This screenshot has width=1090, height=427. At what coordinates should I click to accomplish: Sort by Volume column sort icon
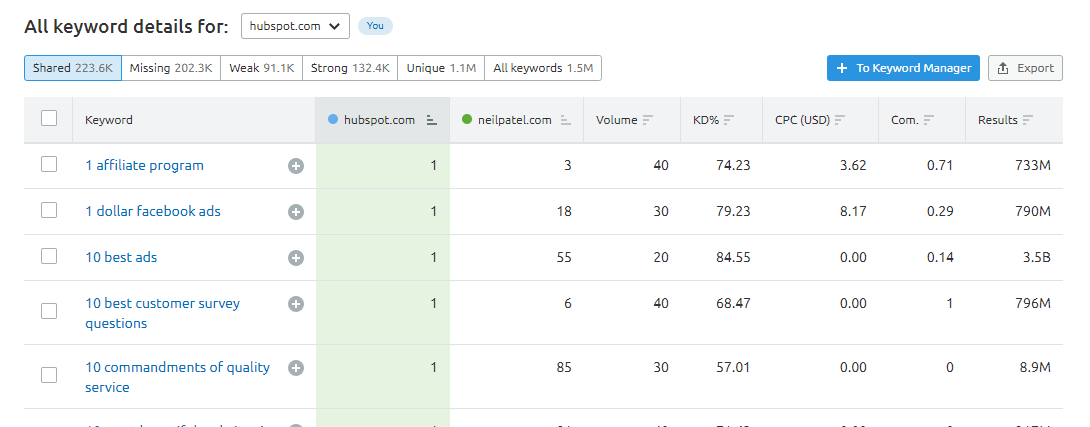pos(648,120)
